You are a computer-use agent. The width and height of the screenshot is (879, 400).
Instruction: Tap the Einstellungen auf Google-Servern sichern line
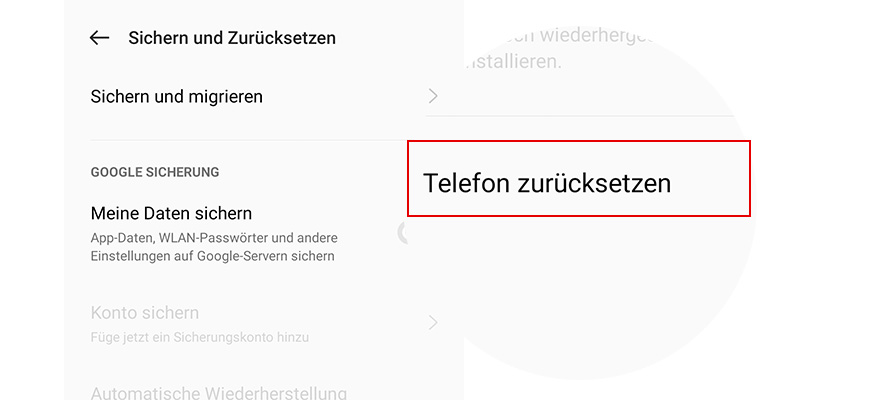point(212,256)
